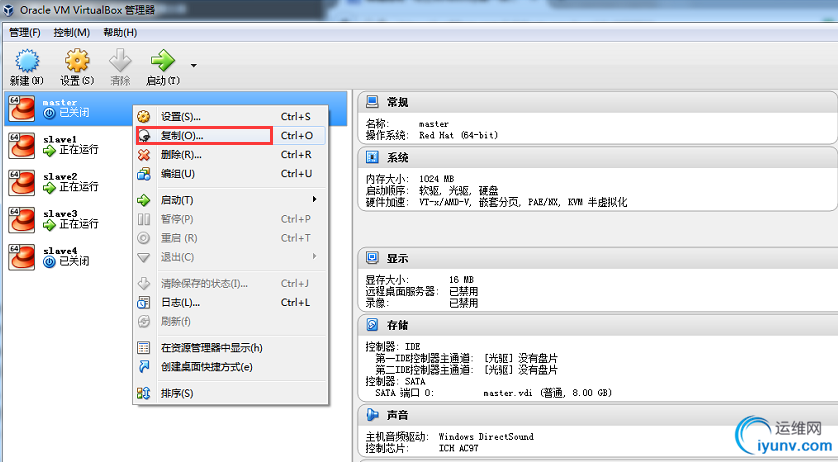Open Settings (设置) gear toolbar icon

(x=77, y=60)
